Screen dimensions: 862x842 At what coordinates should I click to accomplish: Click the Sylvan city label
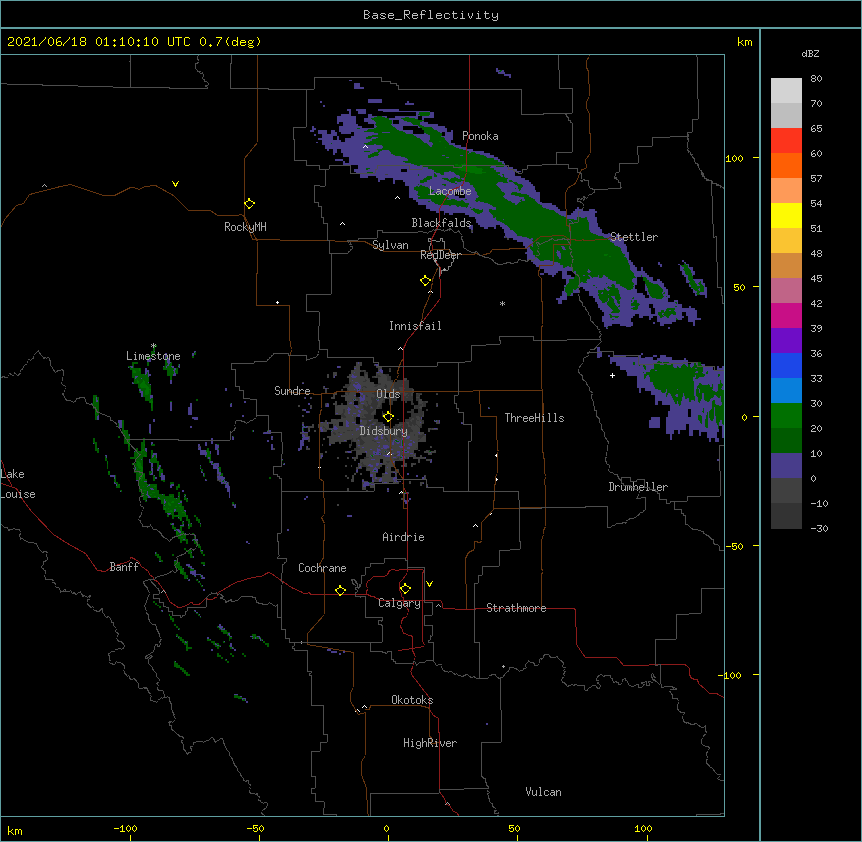point(390,245)
